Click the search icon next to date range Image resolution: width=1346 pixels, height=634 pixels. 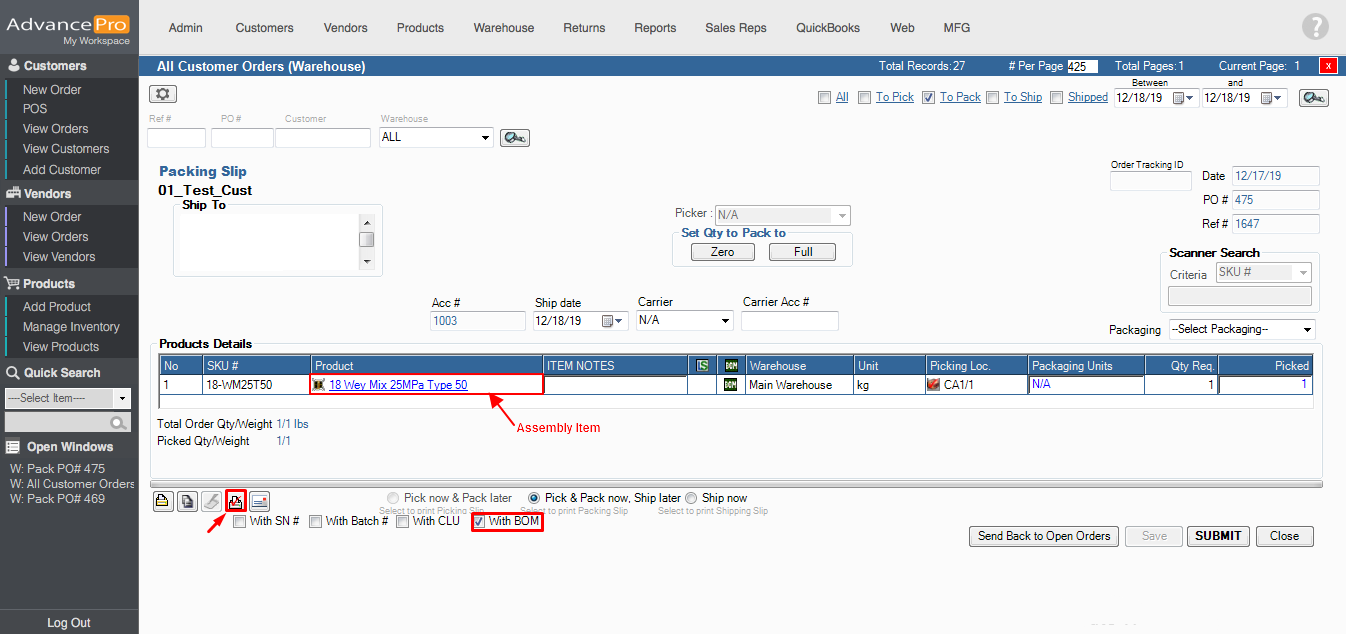(1313, 98)
